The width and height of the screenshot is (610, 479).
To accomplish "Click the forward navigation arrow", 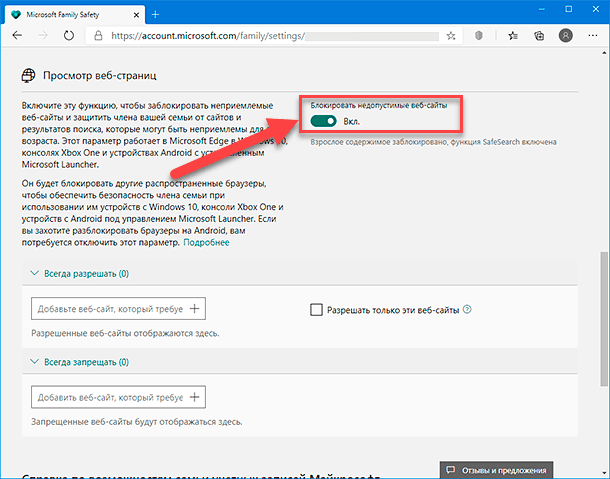I will [x=43, y=36].
